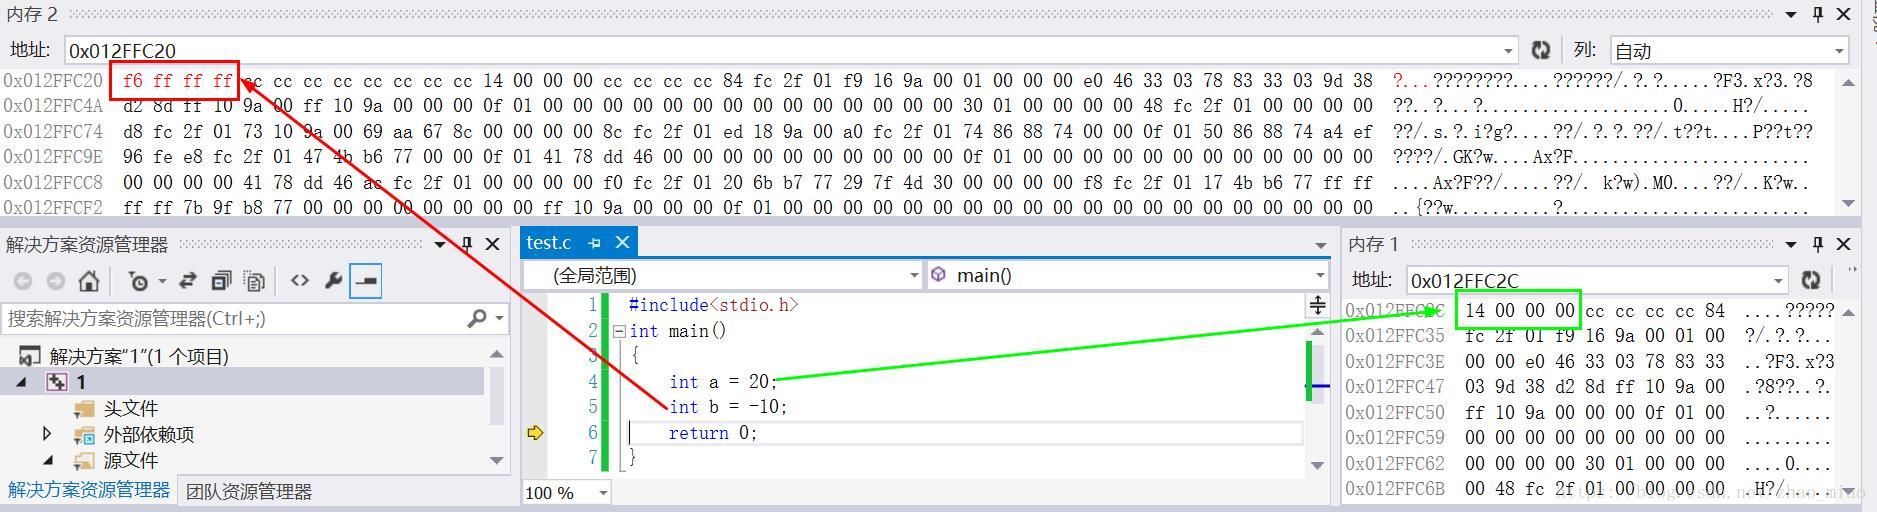
Task: Click address 0x012FFC4A in 内存 2
Action: pos(52,105)
